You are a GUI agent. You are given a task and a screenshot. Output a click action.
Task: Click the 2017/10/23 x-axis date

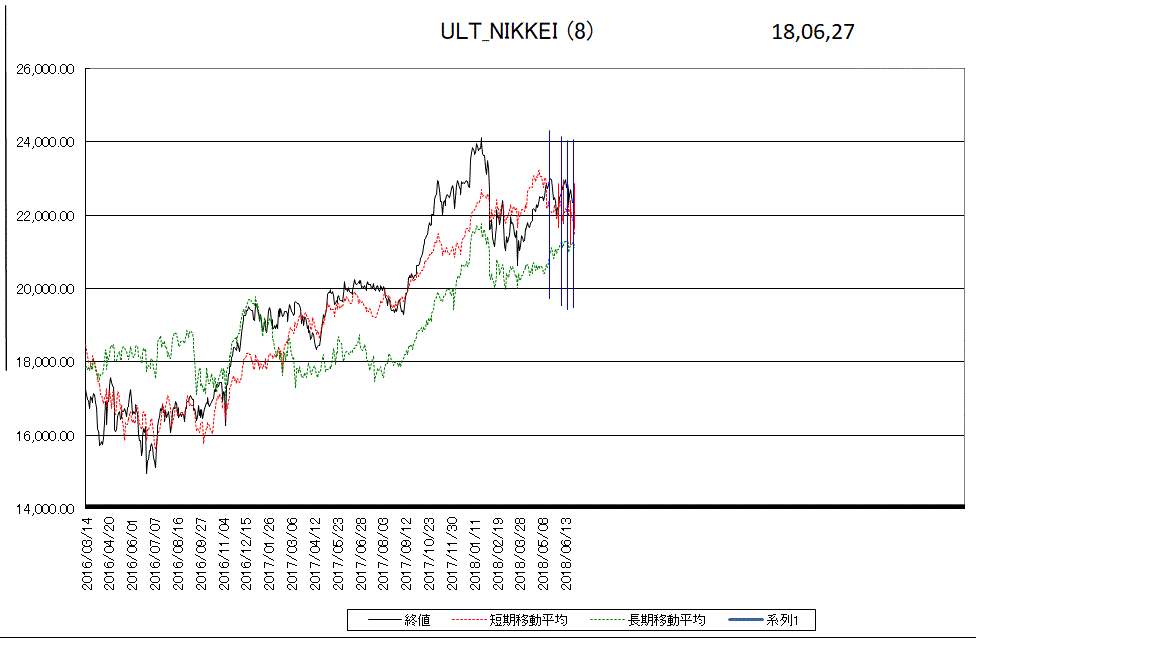[x=429, y=553]
